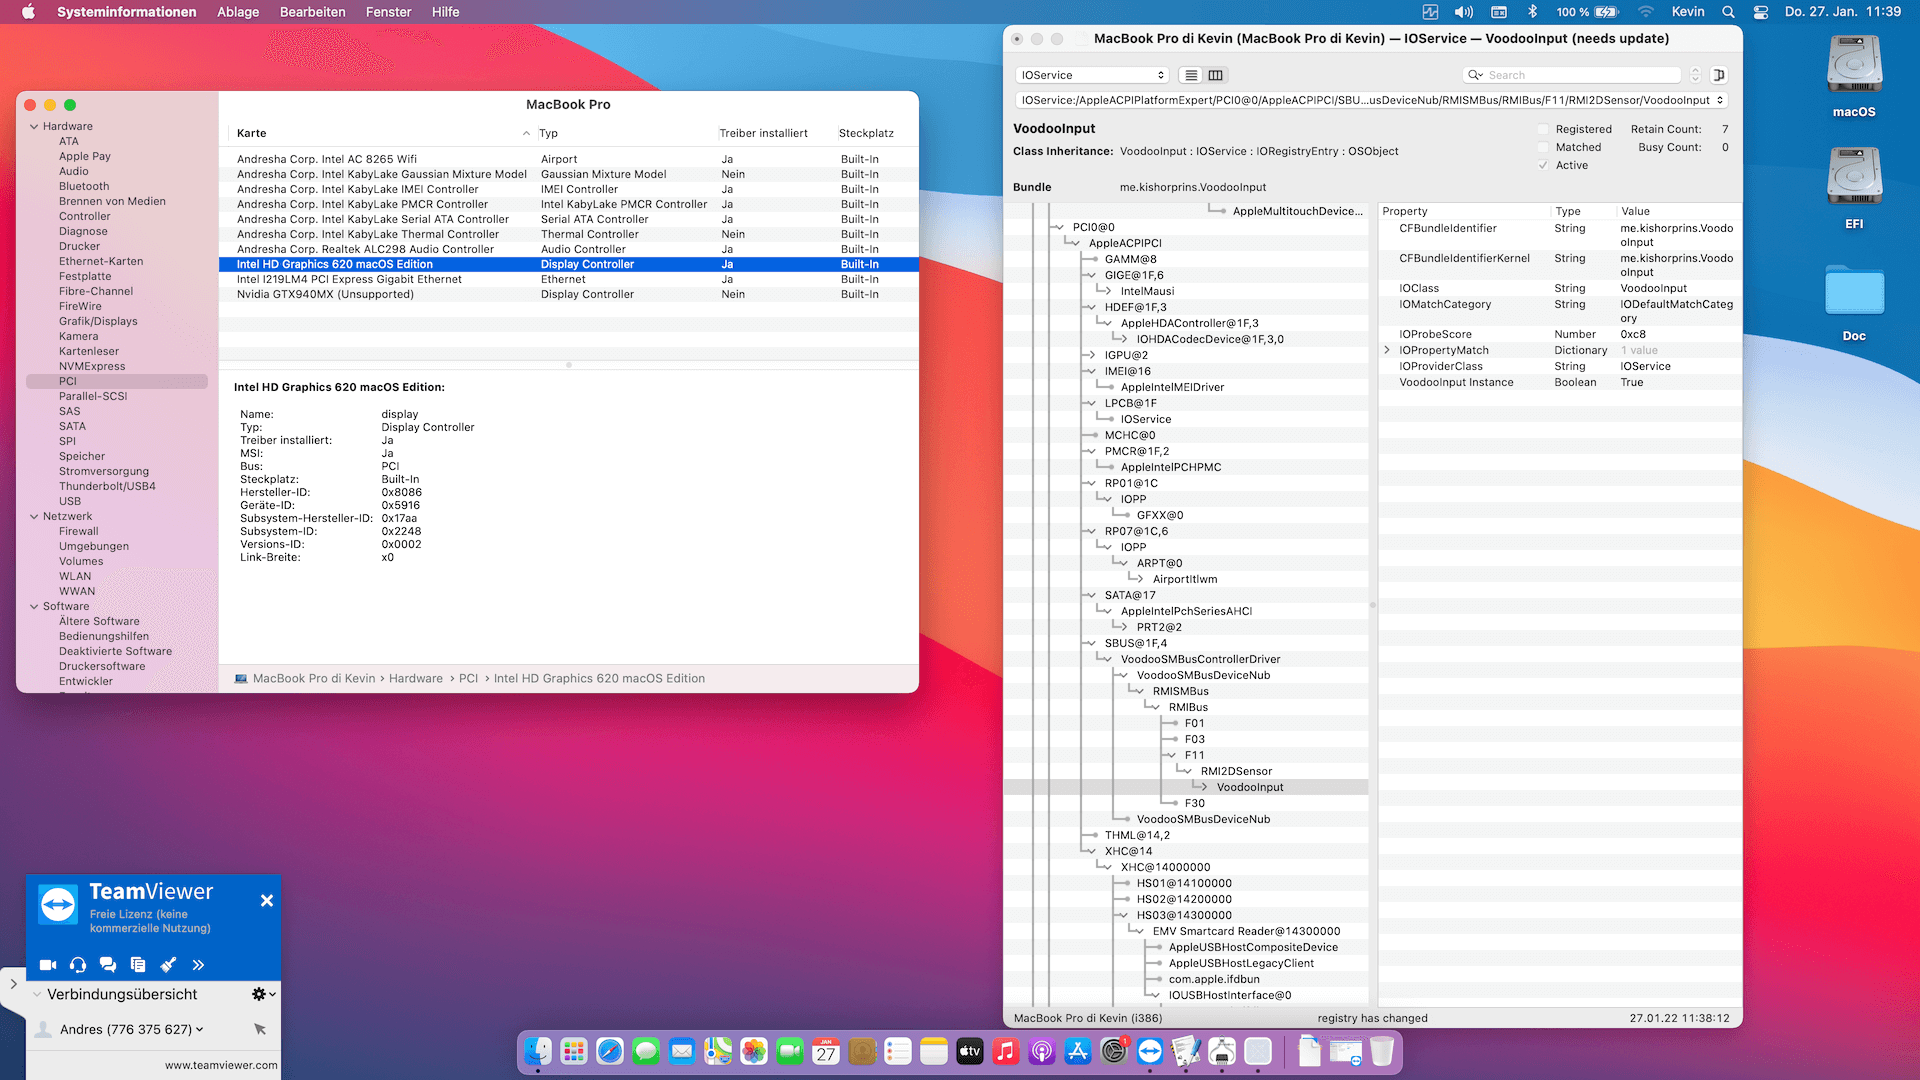
Task: Toggle the Registered checkbox
Action: click(x=1543, y=129)
